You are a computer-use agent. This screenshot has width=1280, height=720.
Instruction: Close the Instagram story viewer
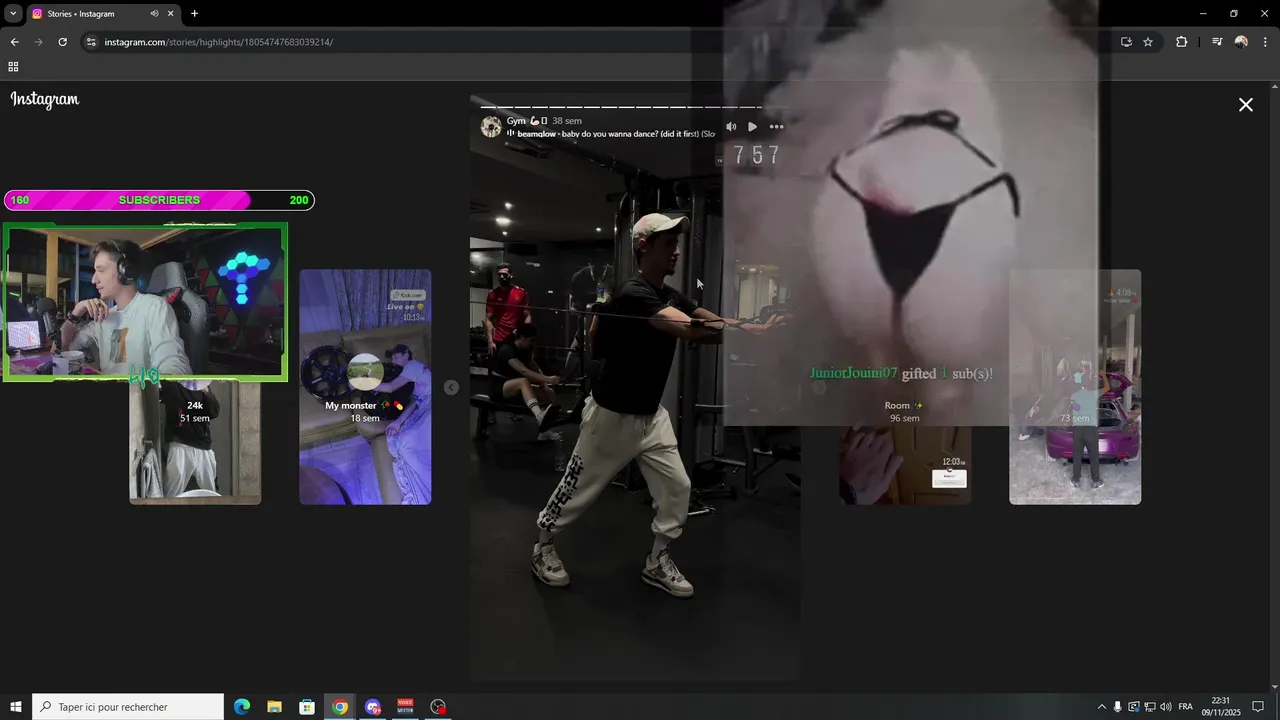(1245, 105)
